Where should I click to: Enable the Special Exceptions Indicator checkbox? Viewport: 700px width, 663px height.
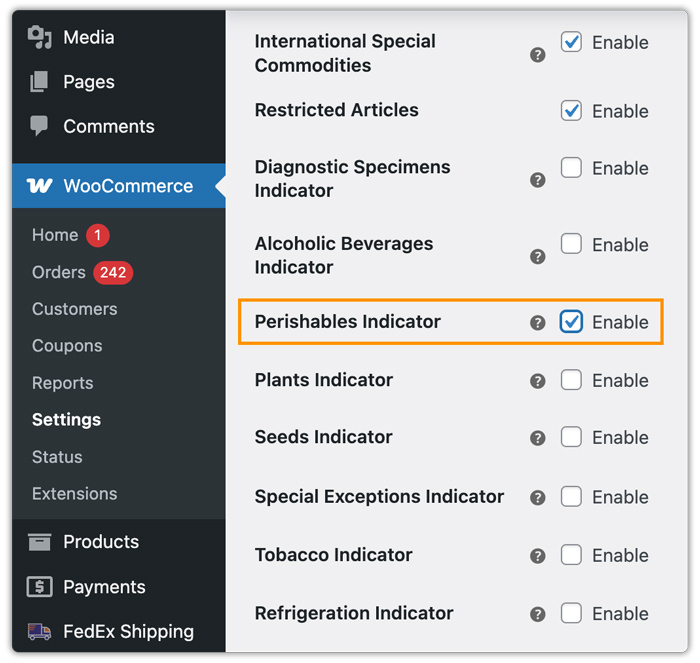(x=571, y=496)
